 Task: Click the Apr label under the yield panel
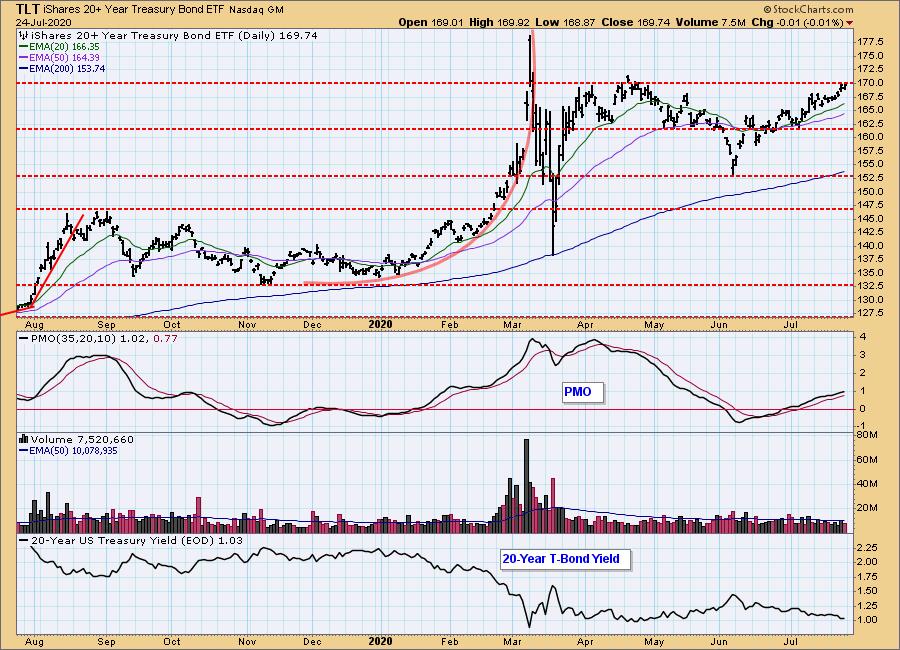[x=585, y=641]
